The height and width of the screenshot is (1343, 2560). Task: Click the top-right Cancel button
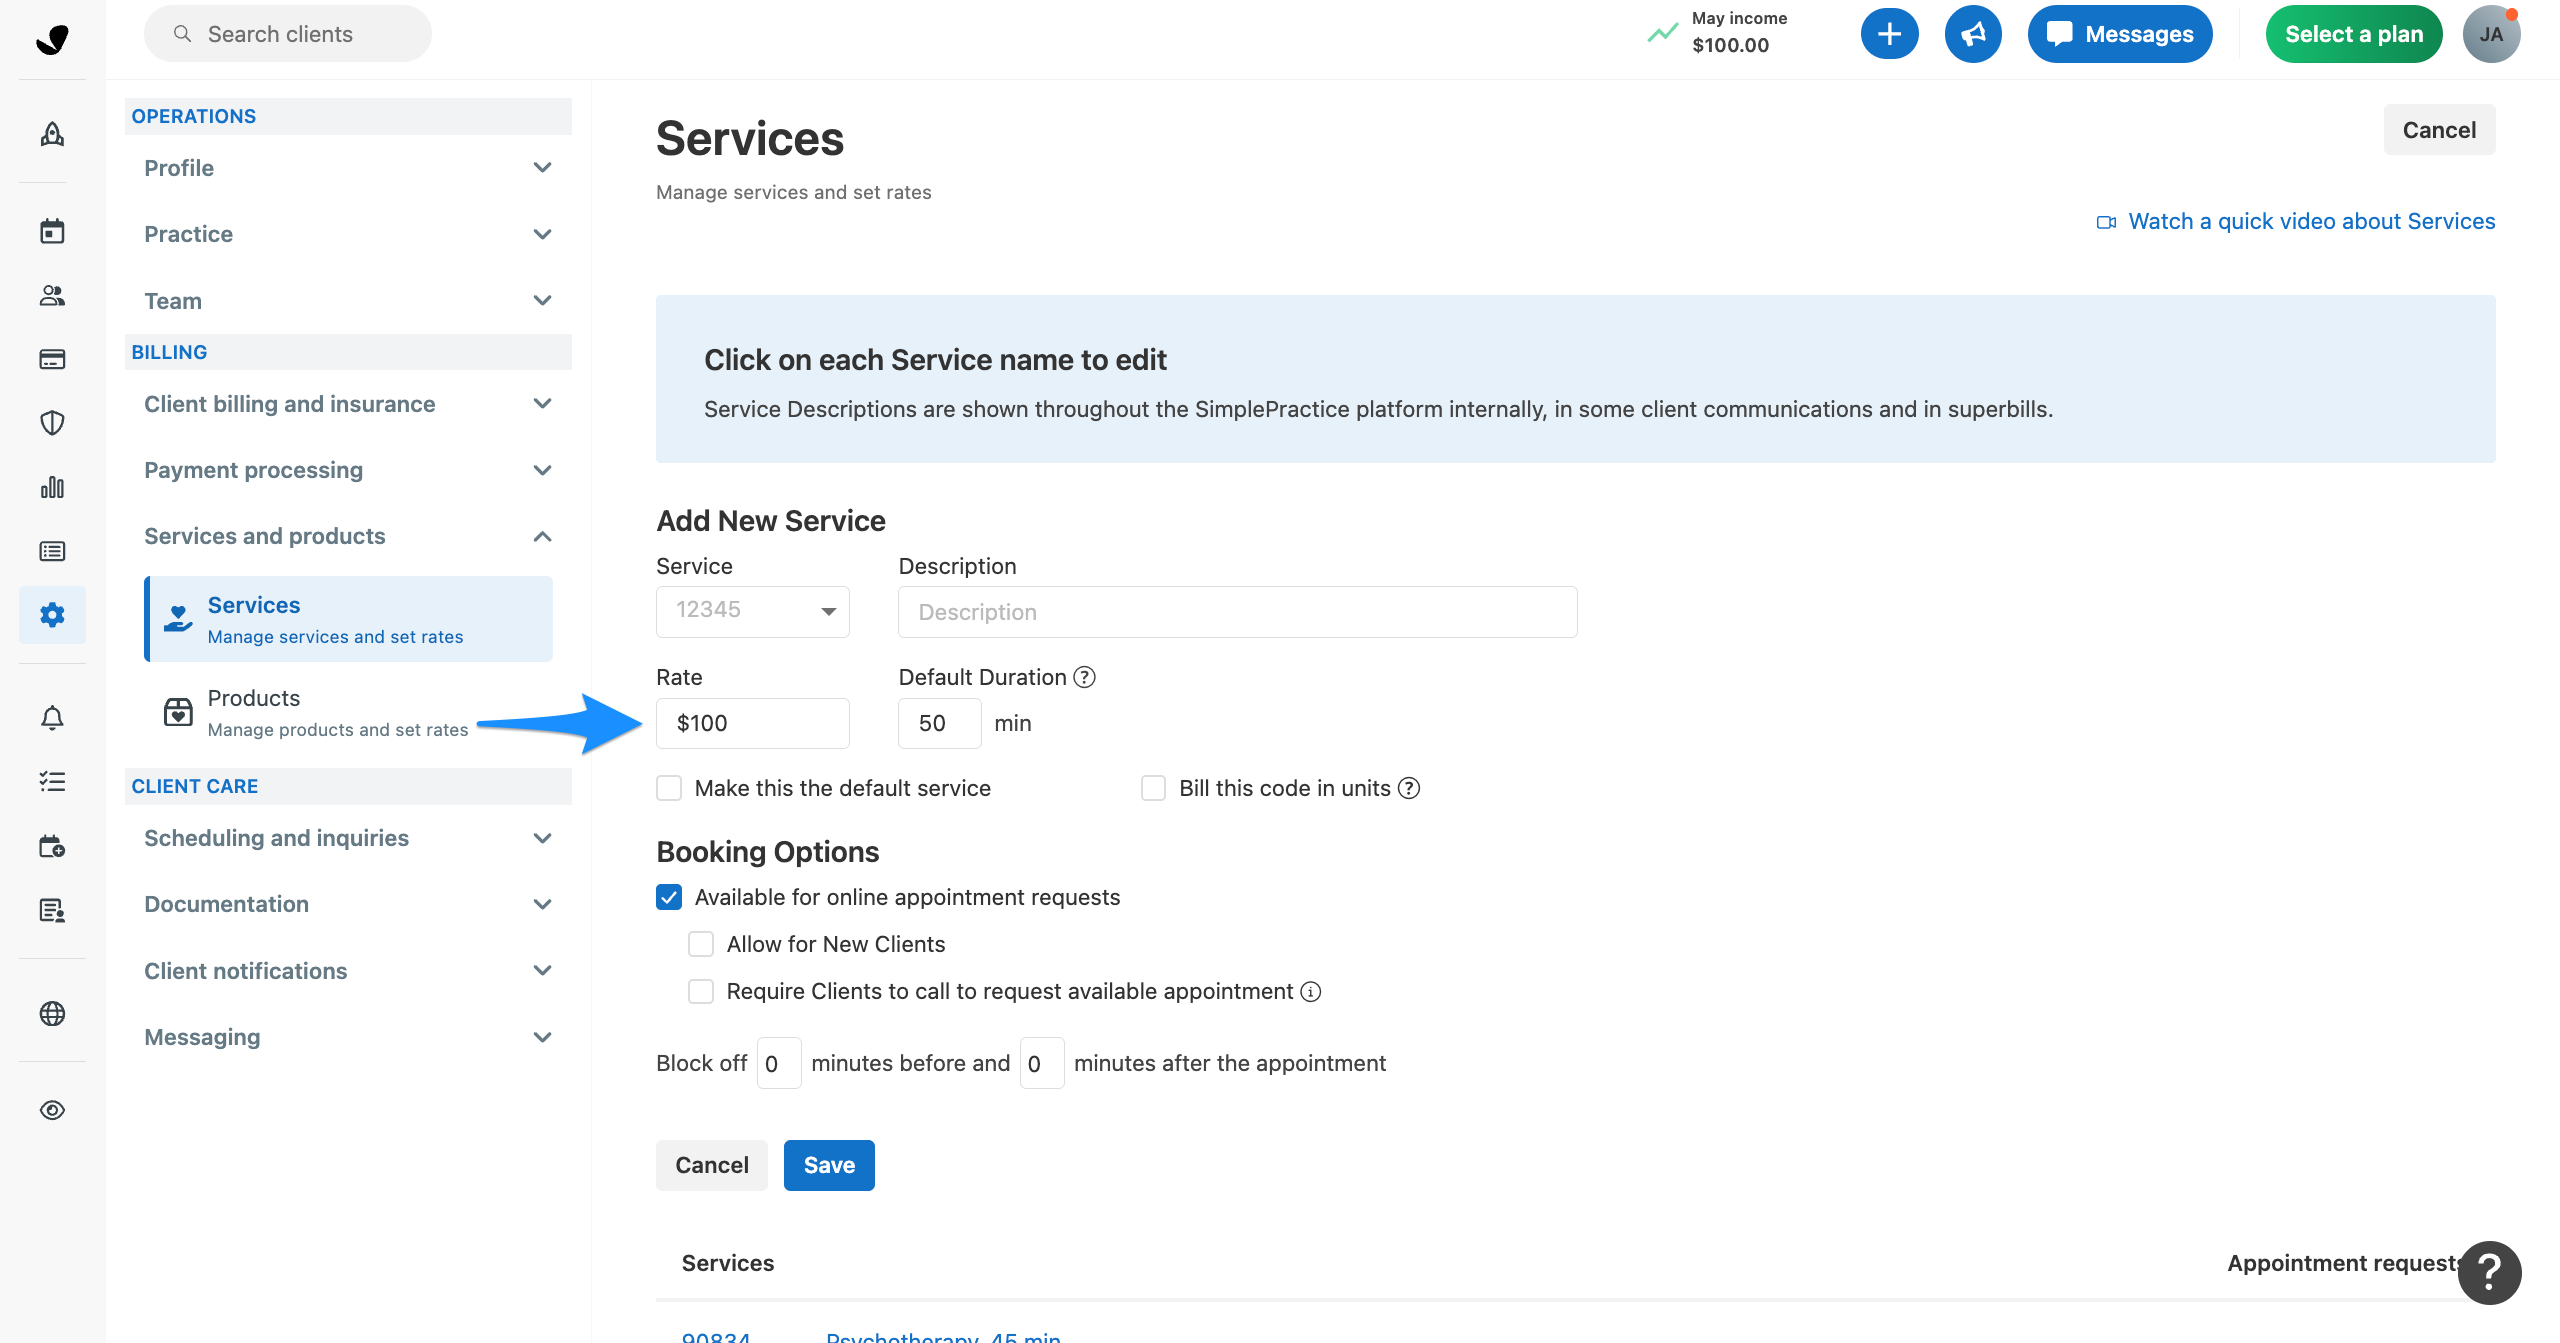coord(2439,130)
